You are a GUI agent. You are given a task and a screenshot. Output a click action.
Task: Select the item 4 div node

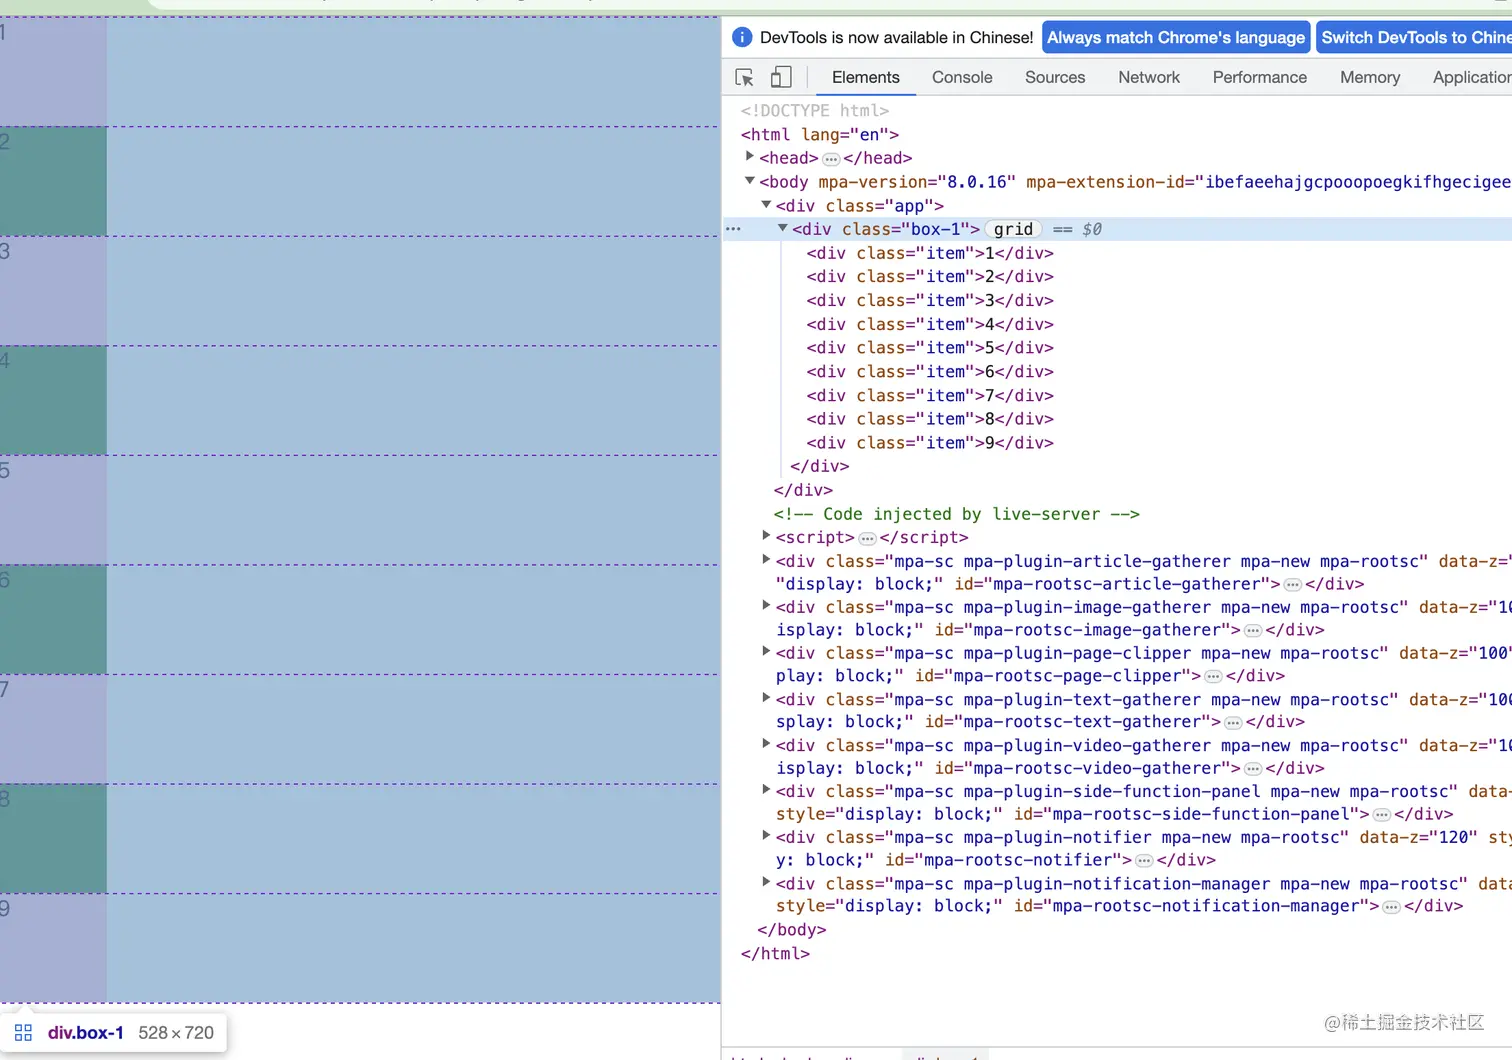(930, 324)
